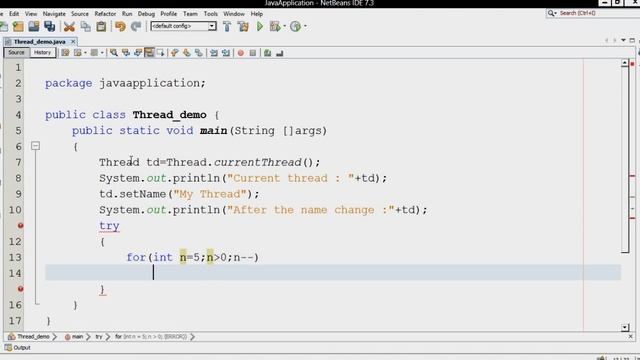Click the Build Project hammer icon
This screenshot has width=640, height=360.
click(227, 27)
